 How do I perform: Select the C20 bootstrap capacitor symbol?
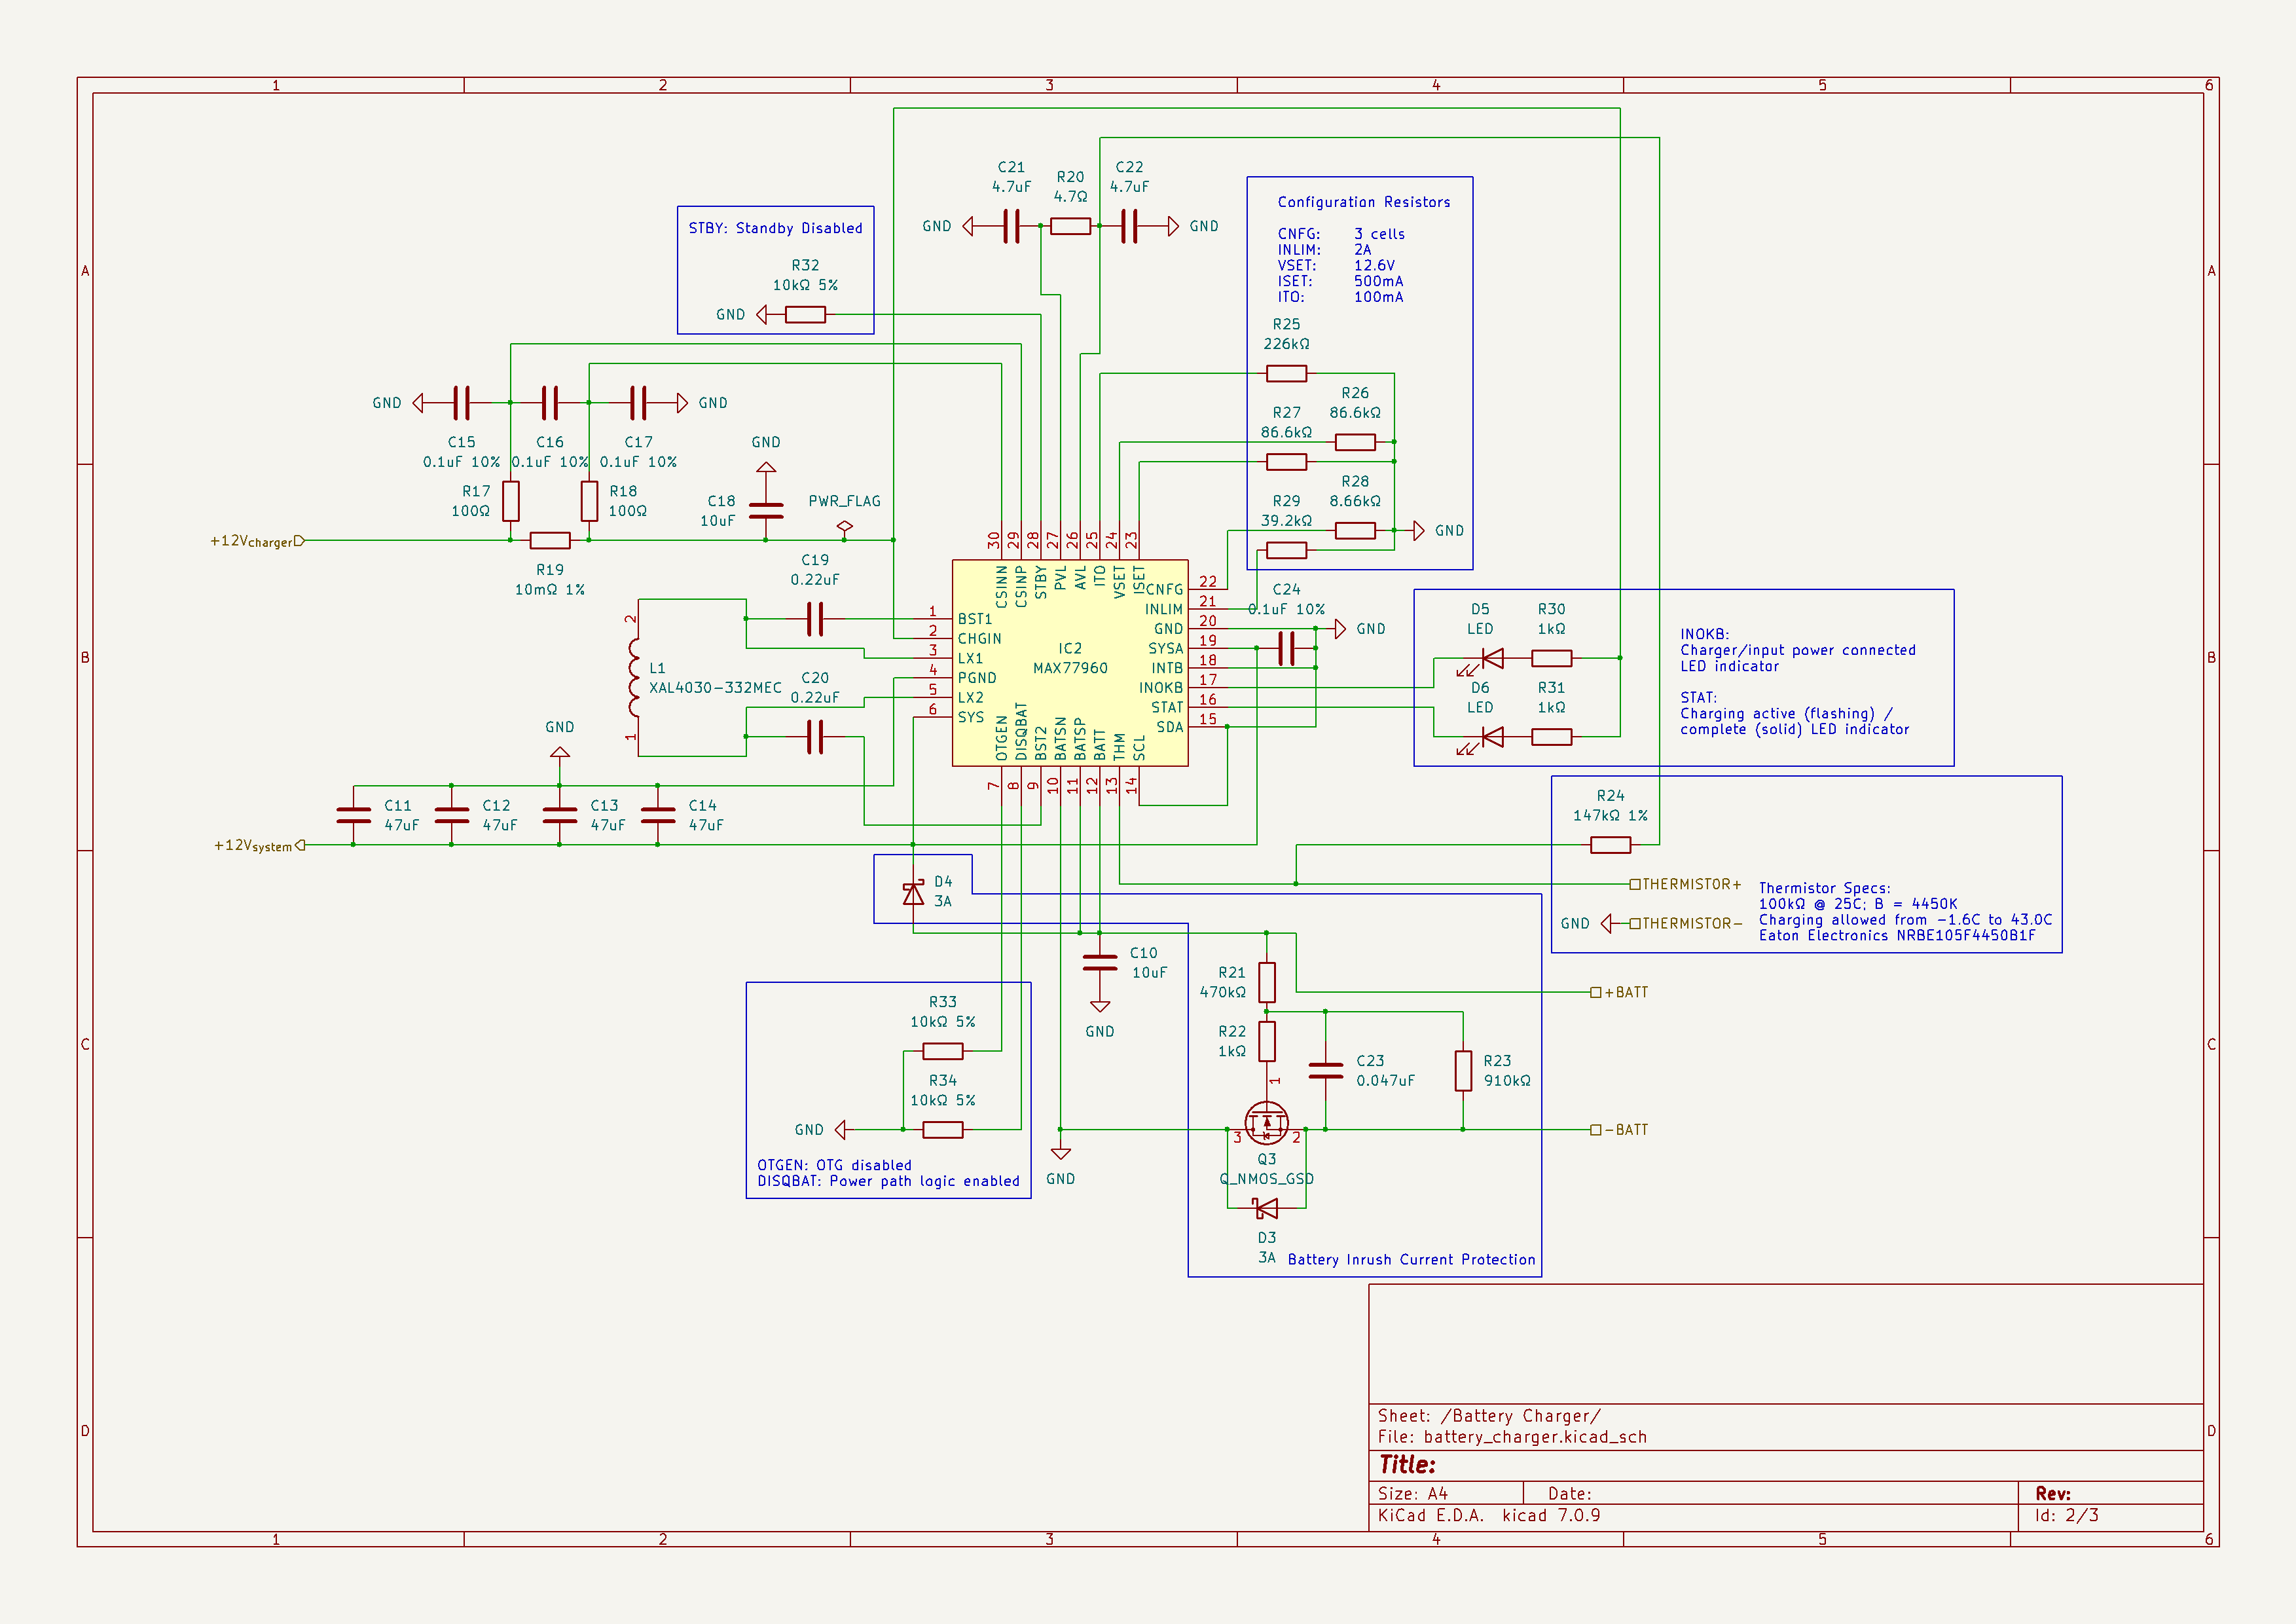tap(815, 737)
